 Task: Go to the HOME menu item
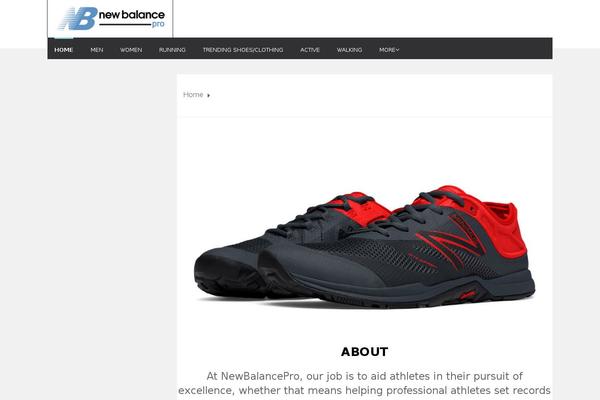[x=64, y=50]
